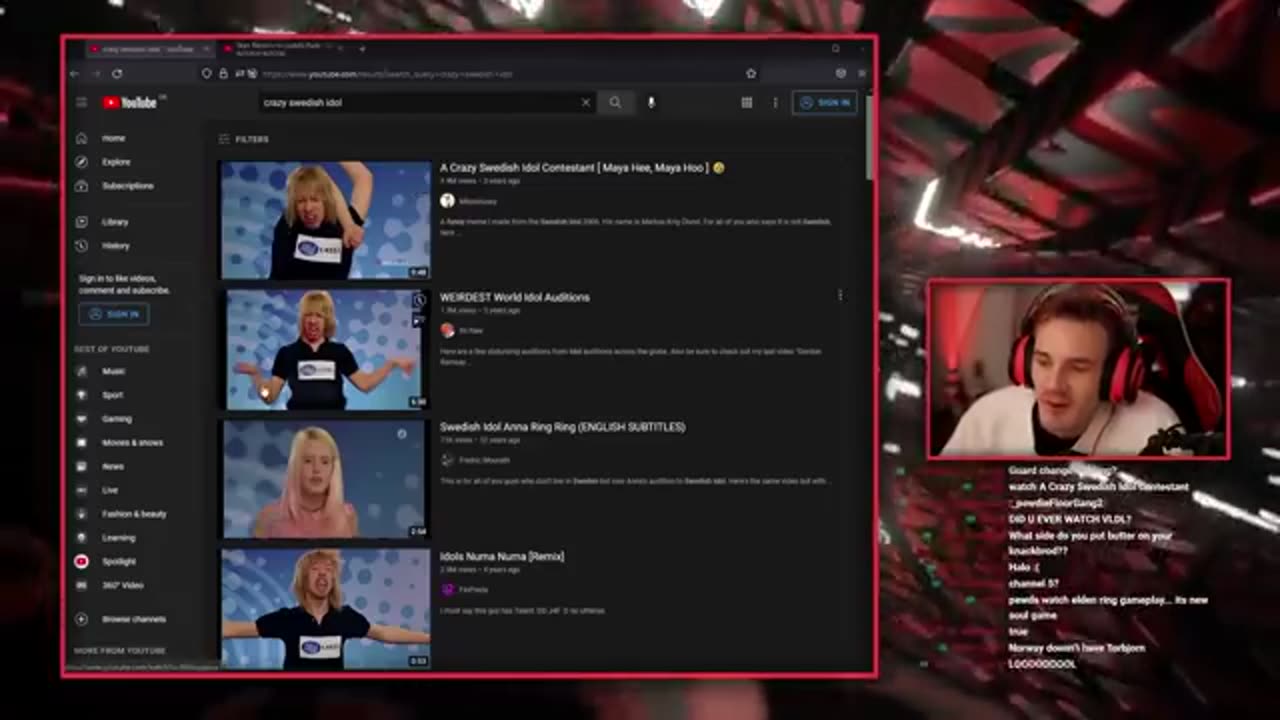This screenshot has height=720, width=1280.
Task: Start voice search with the microphone icon
Action: (x=651, y=102)
